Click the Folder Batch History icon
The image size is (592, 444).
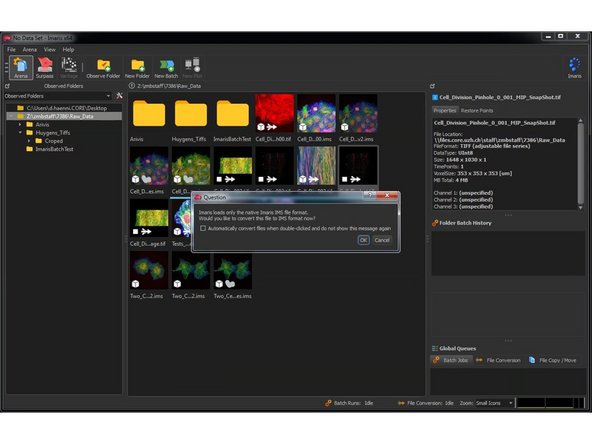pos(435,223)
